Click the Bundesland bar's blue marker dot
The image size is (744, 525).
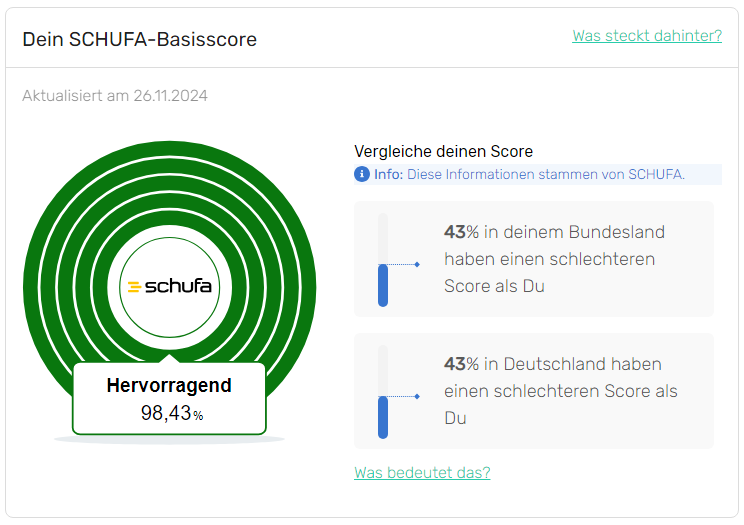coord(417,264)
